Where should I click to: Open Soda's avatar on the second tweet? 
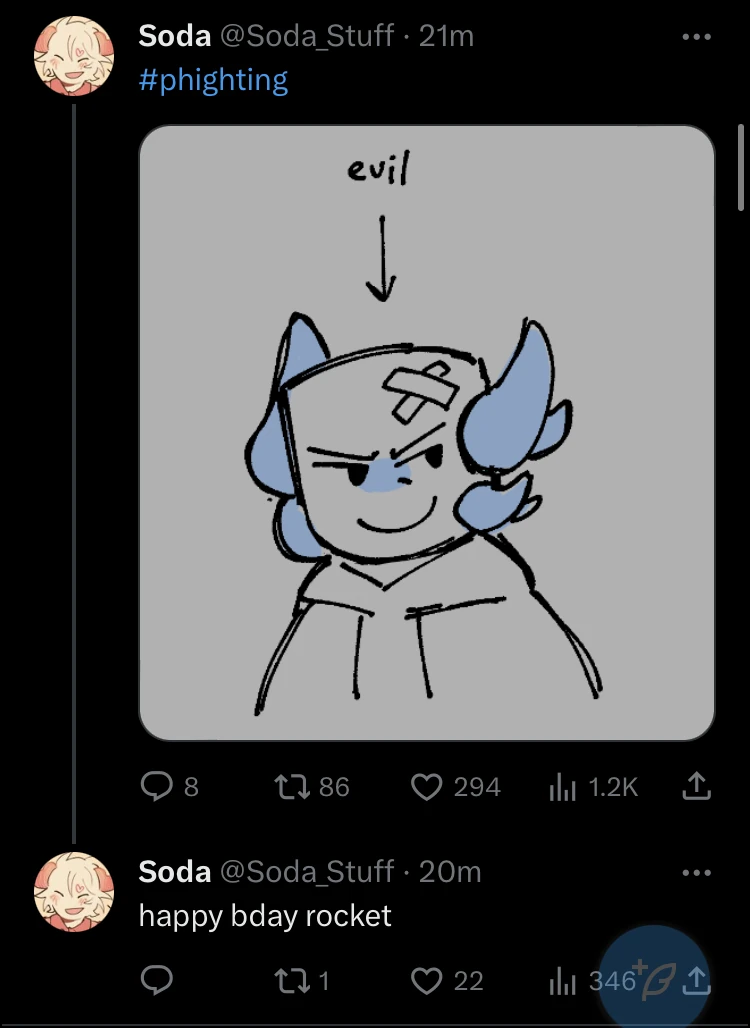73,892
